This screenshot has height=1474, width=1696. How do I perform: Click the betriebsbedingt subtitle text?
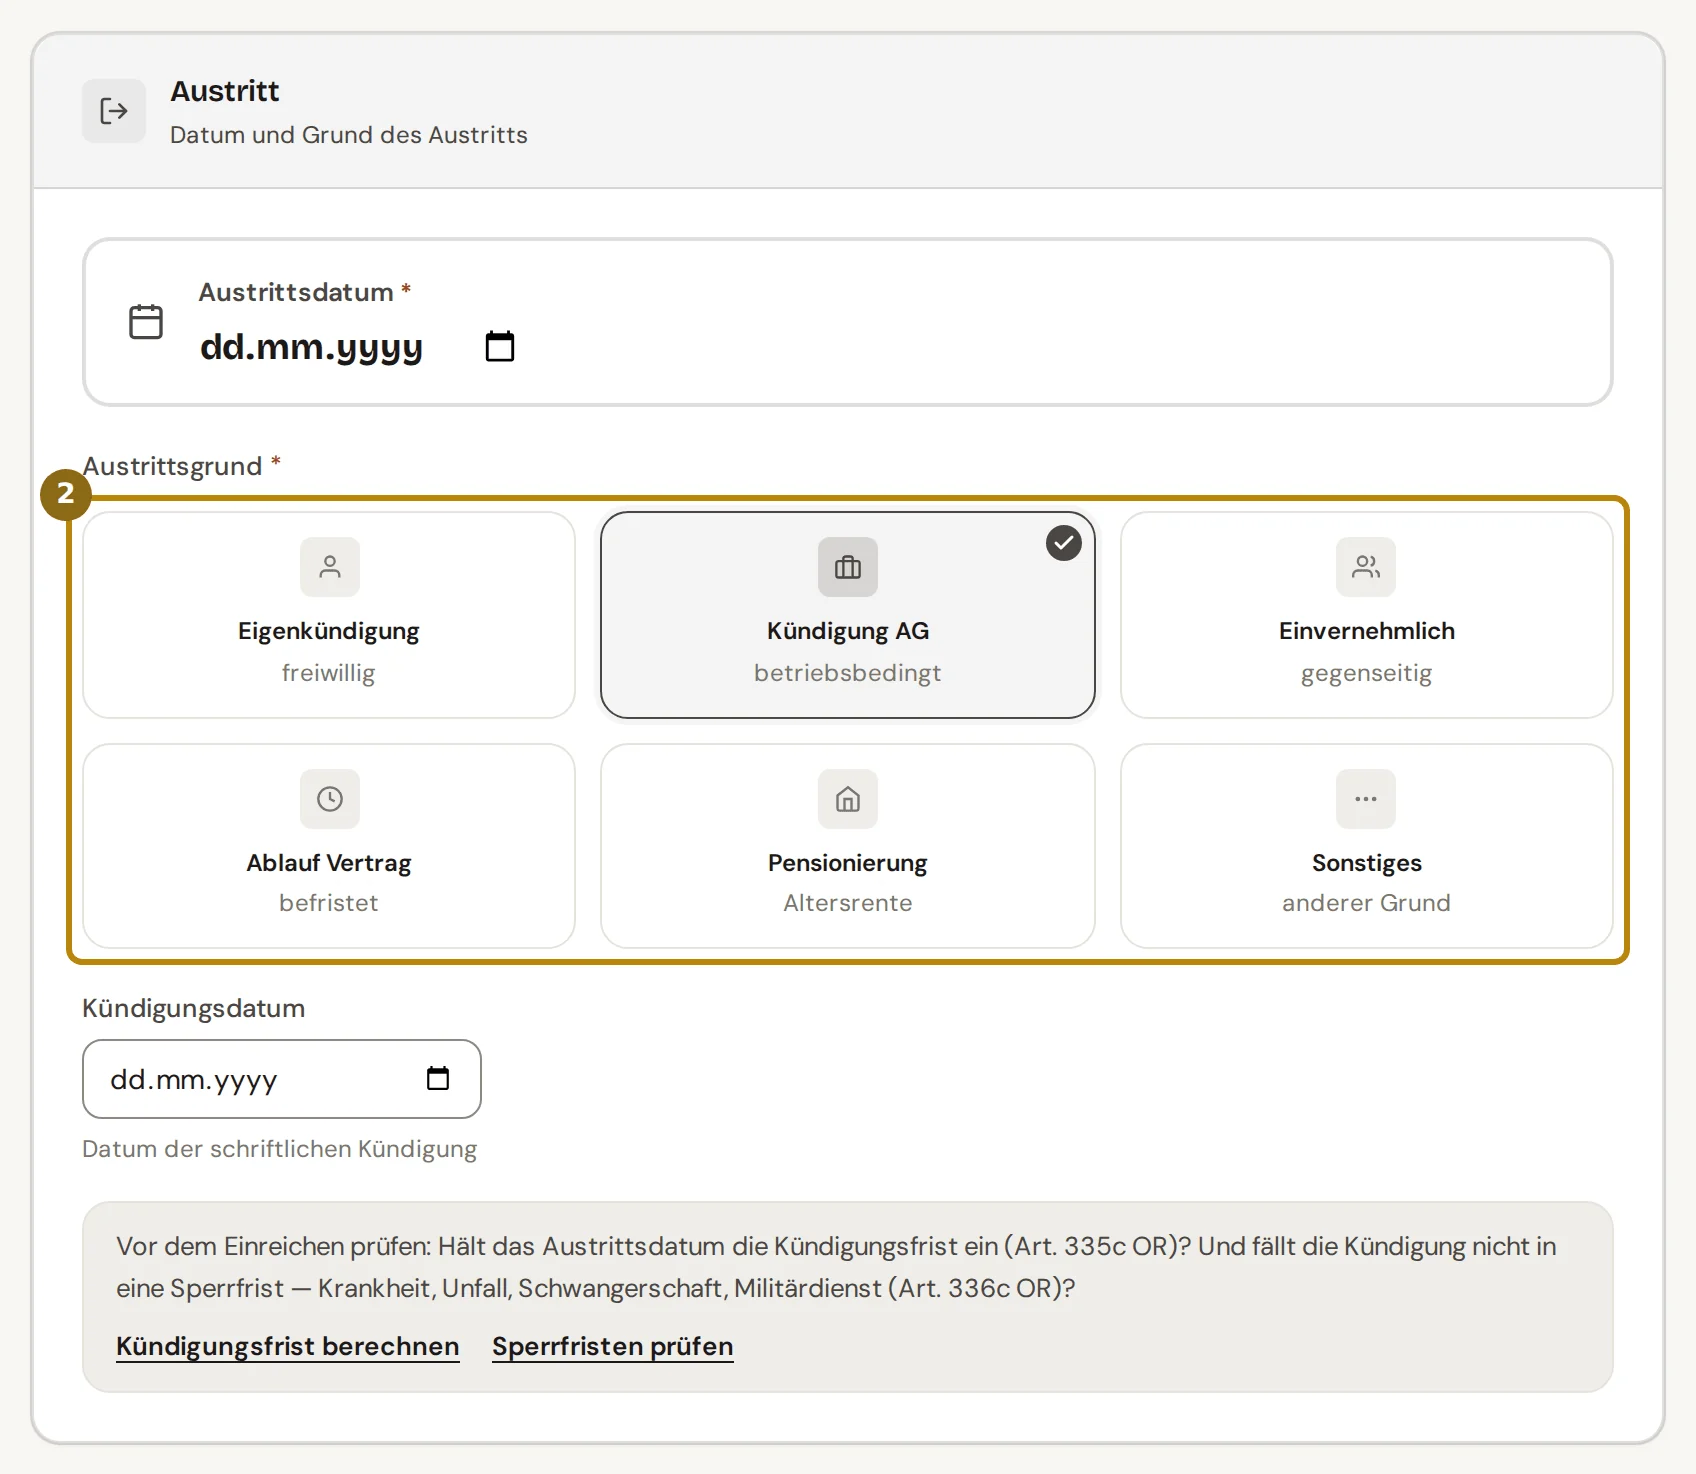(x=848, y=673)
